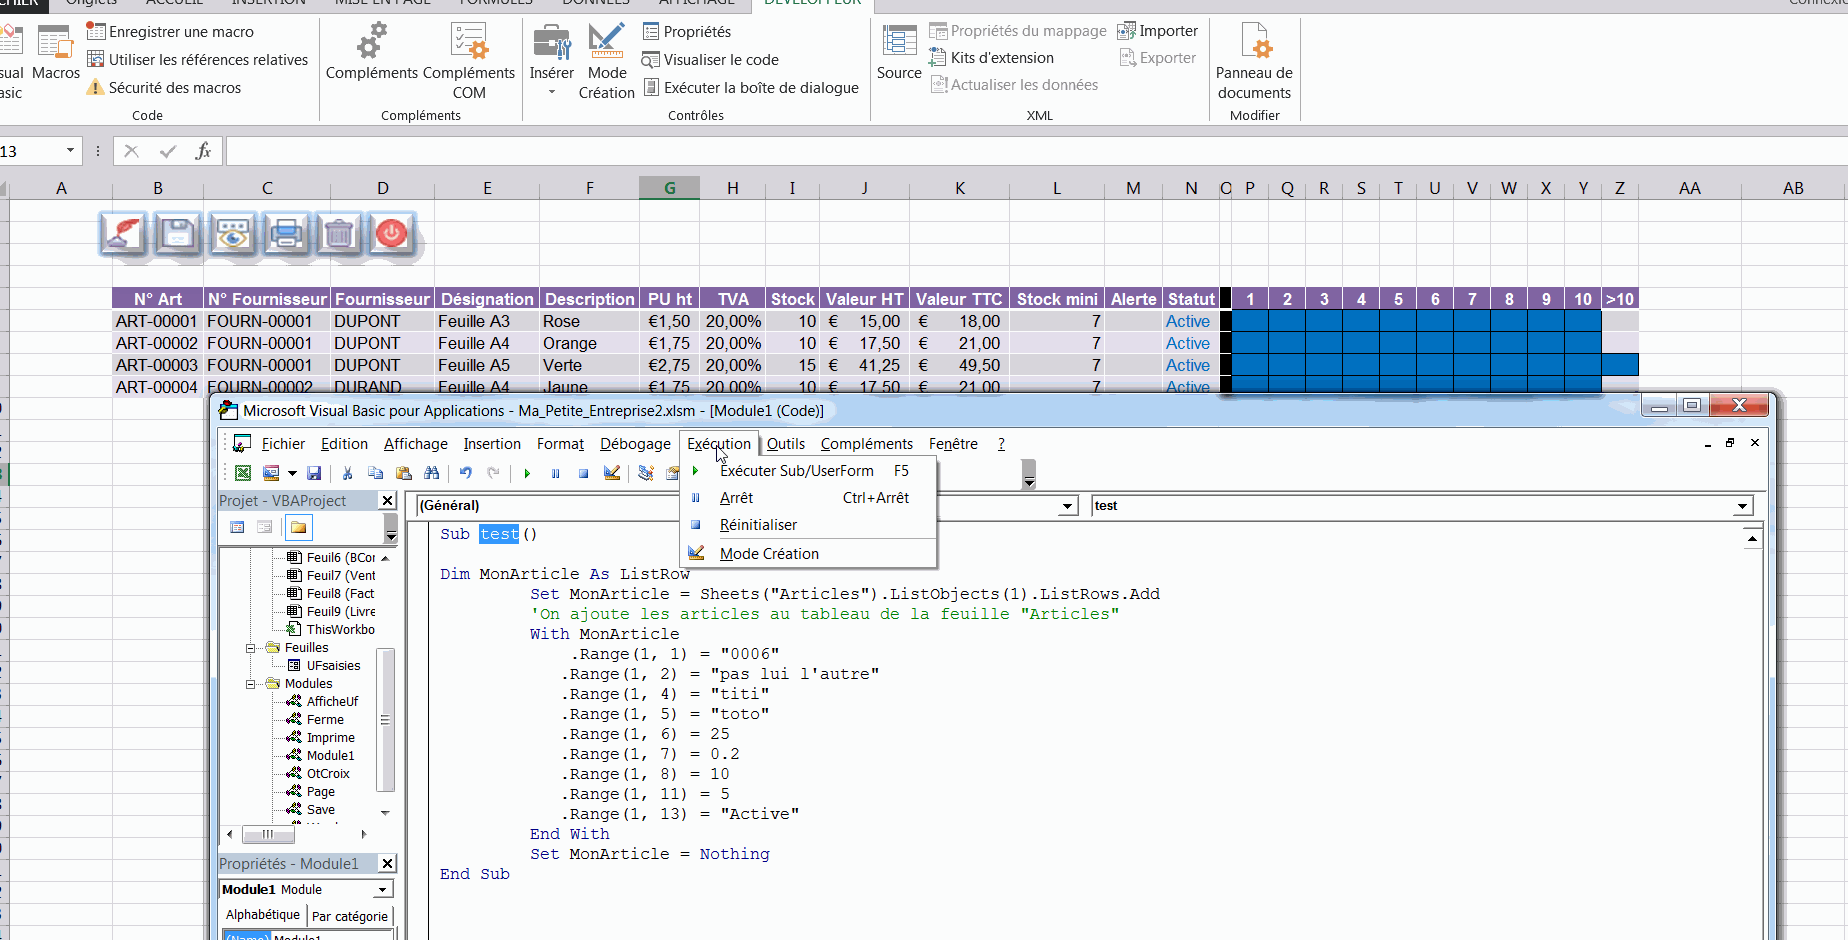Click the red power button on the worksheet
The width and height of the screenshot is (1848, 940).
pyautogui.click(x=392, y=234)
